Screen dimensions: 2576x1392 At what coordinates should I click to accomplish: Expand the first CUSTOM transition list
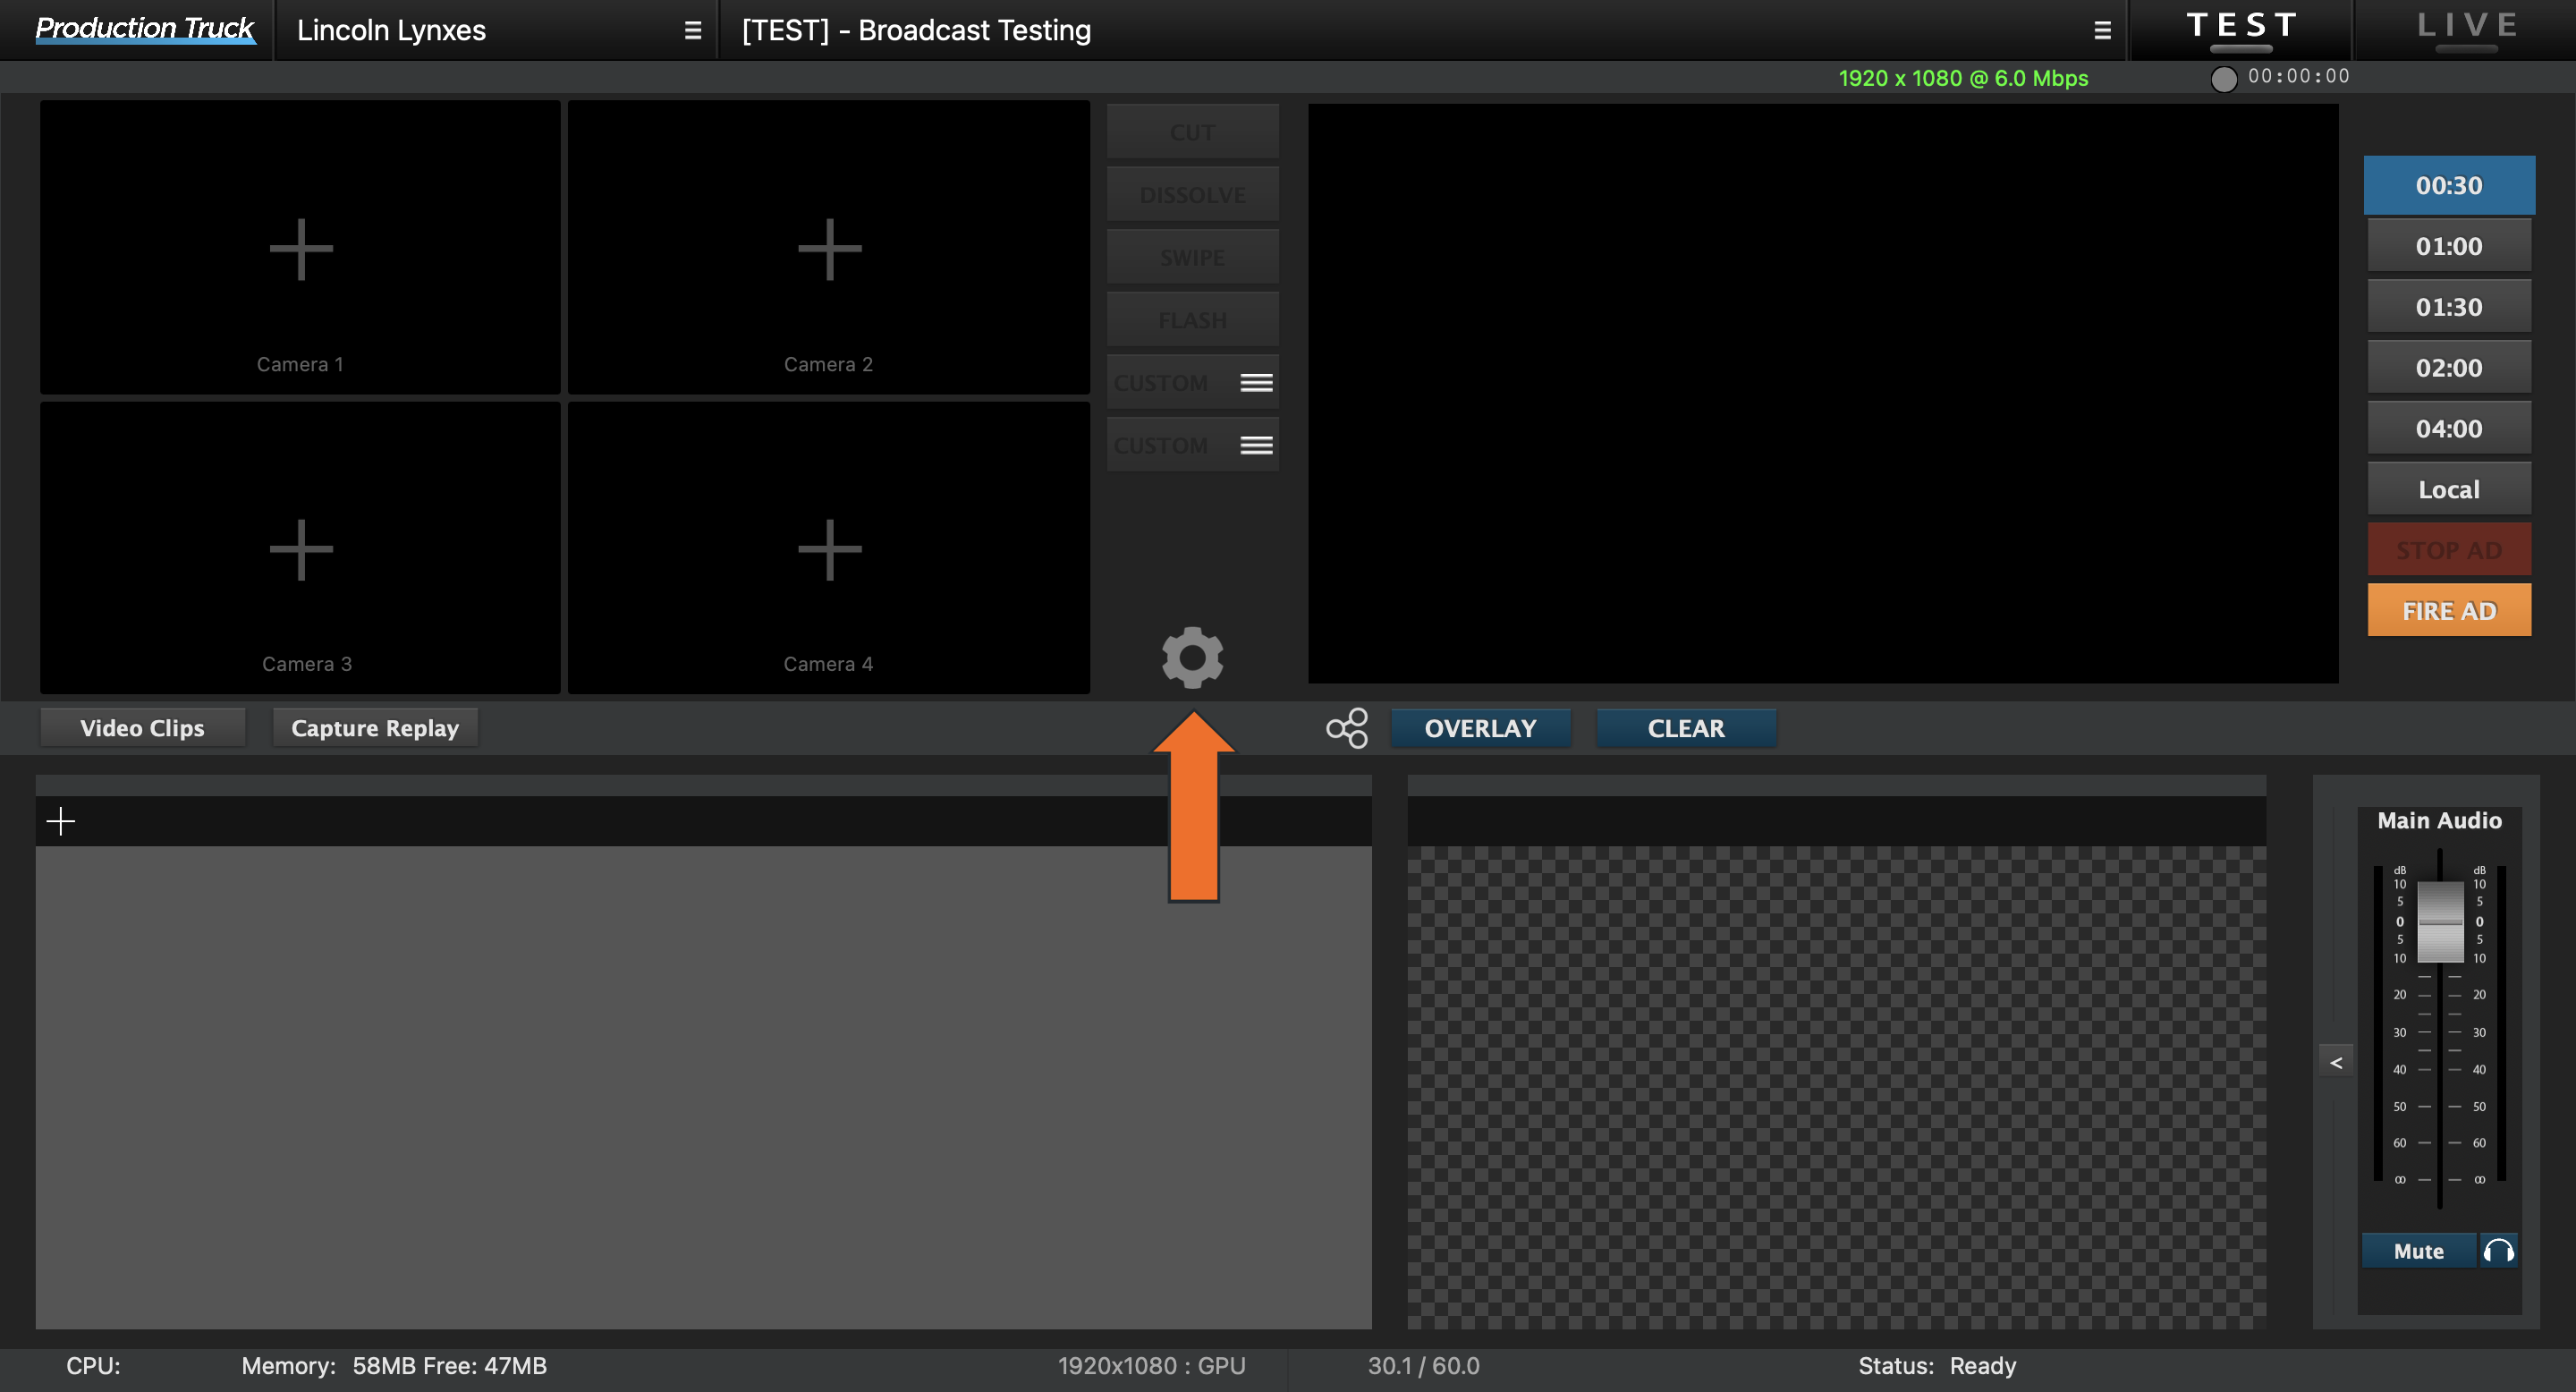(x=1256, y=383)
